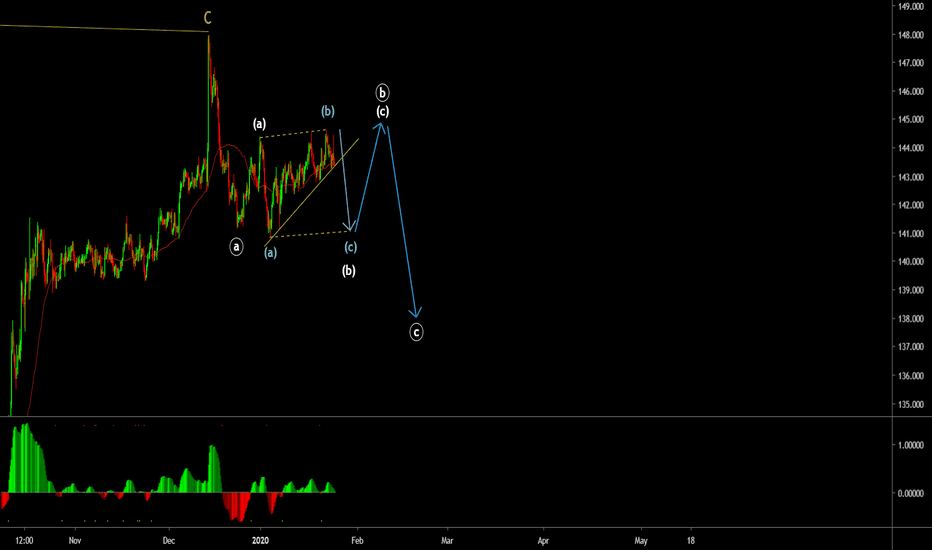Screen dimensions: 932x550
Task: Click the Apr time axis label
Action: [x=543, y=540]
